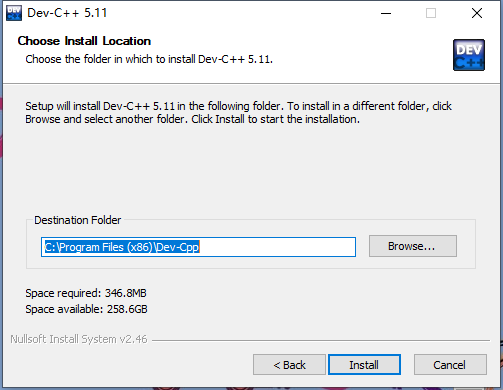
Task: Click the Space available: 258.6GB text
Action: tap(86, 309)
